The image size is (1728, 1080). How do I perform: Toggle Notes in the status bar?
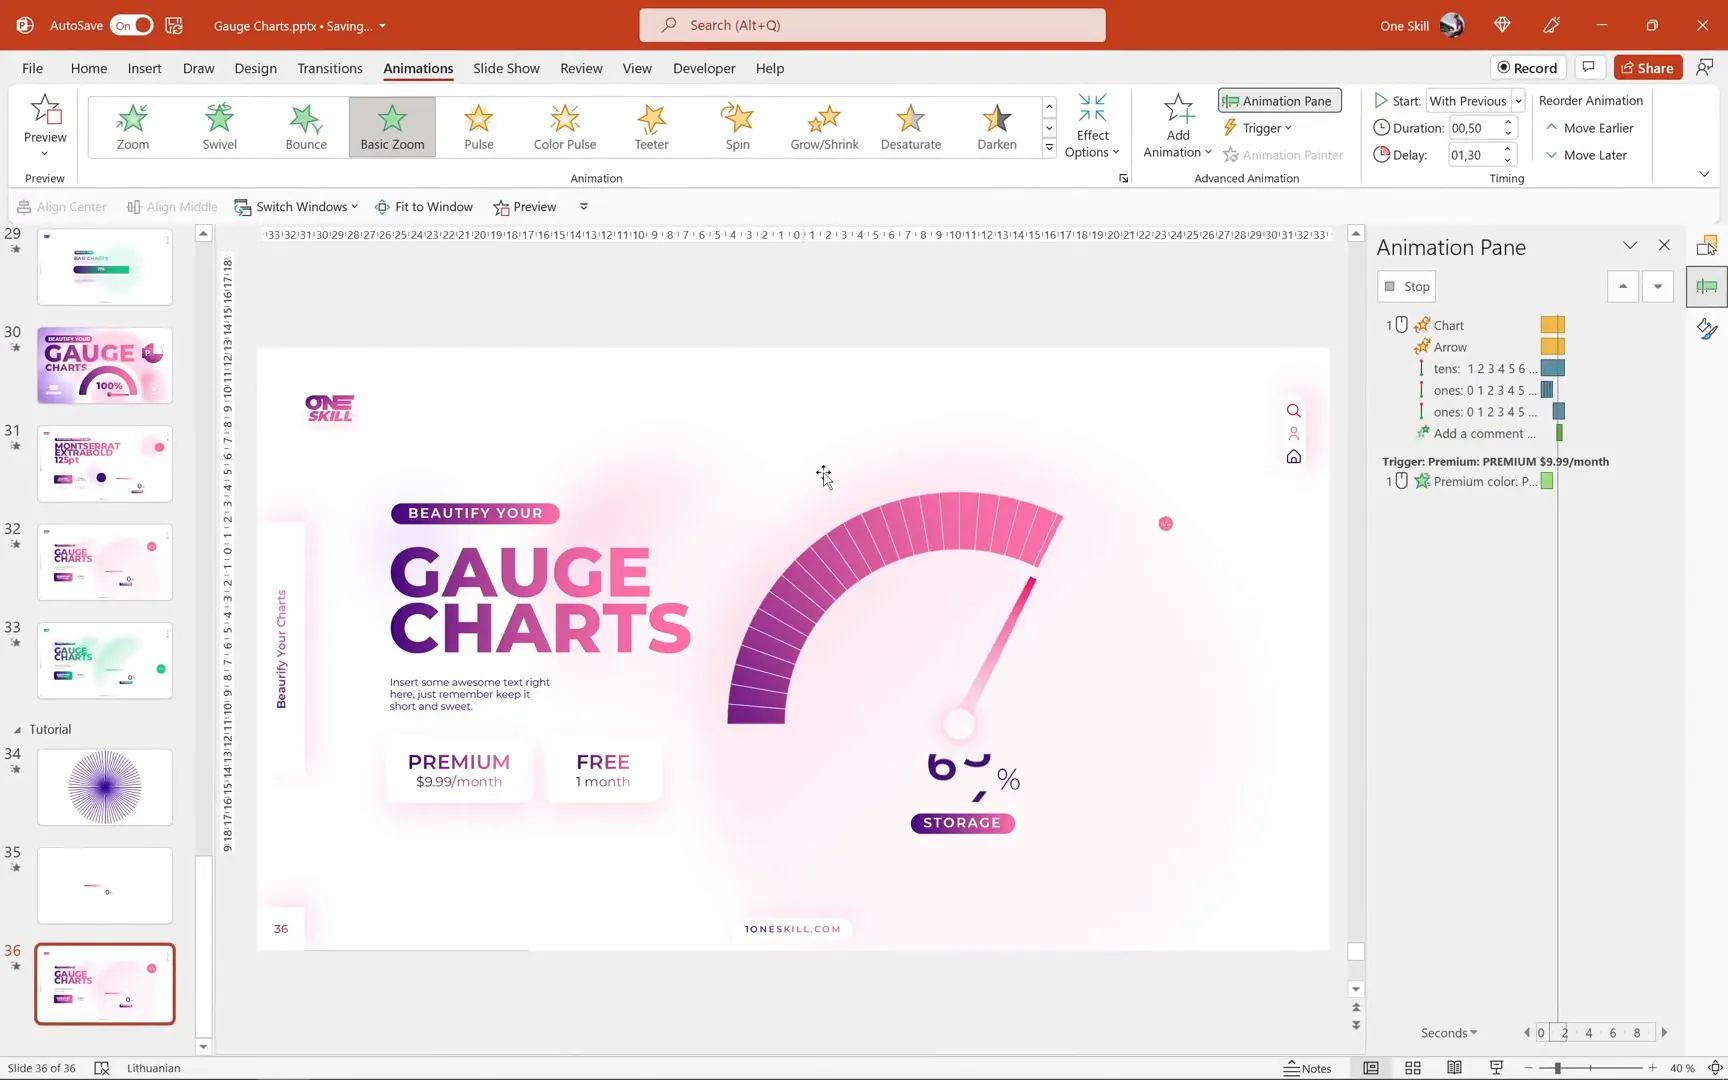1308,1068
